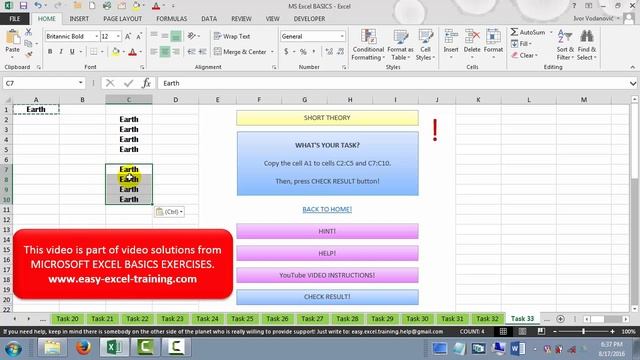This screenshot has height=360, width=640.
Task: Decrease font size with the smaller A icon
Action: 139,36
